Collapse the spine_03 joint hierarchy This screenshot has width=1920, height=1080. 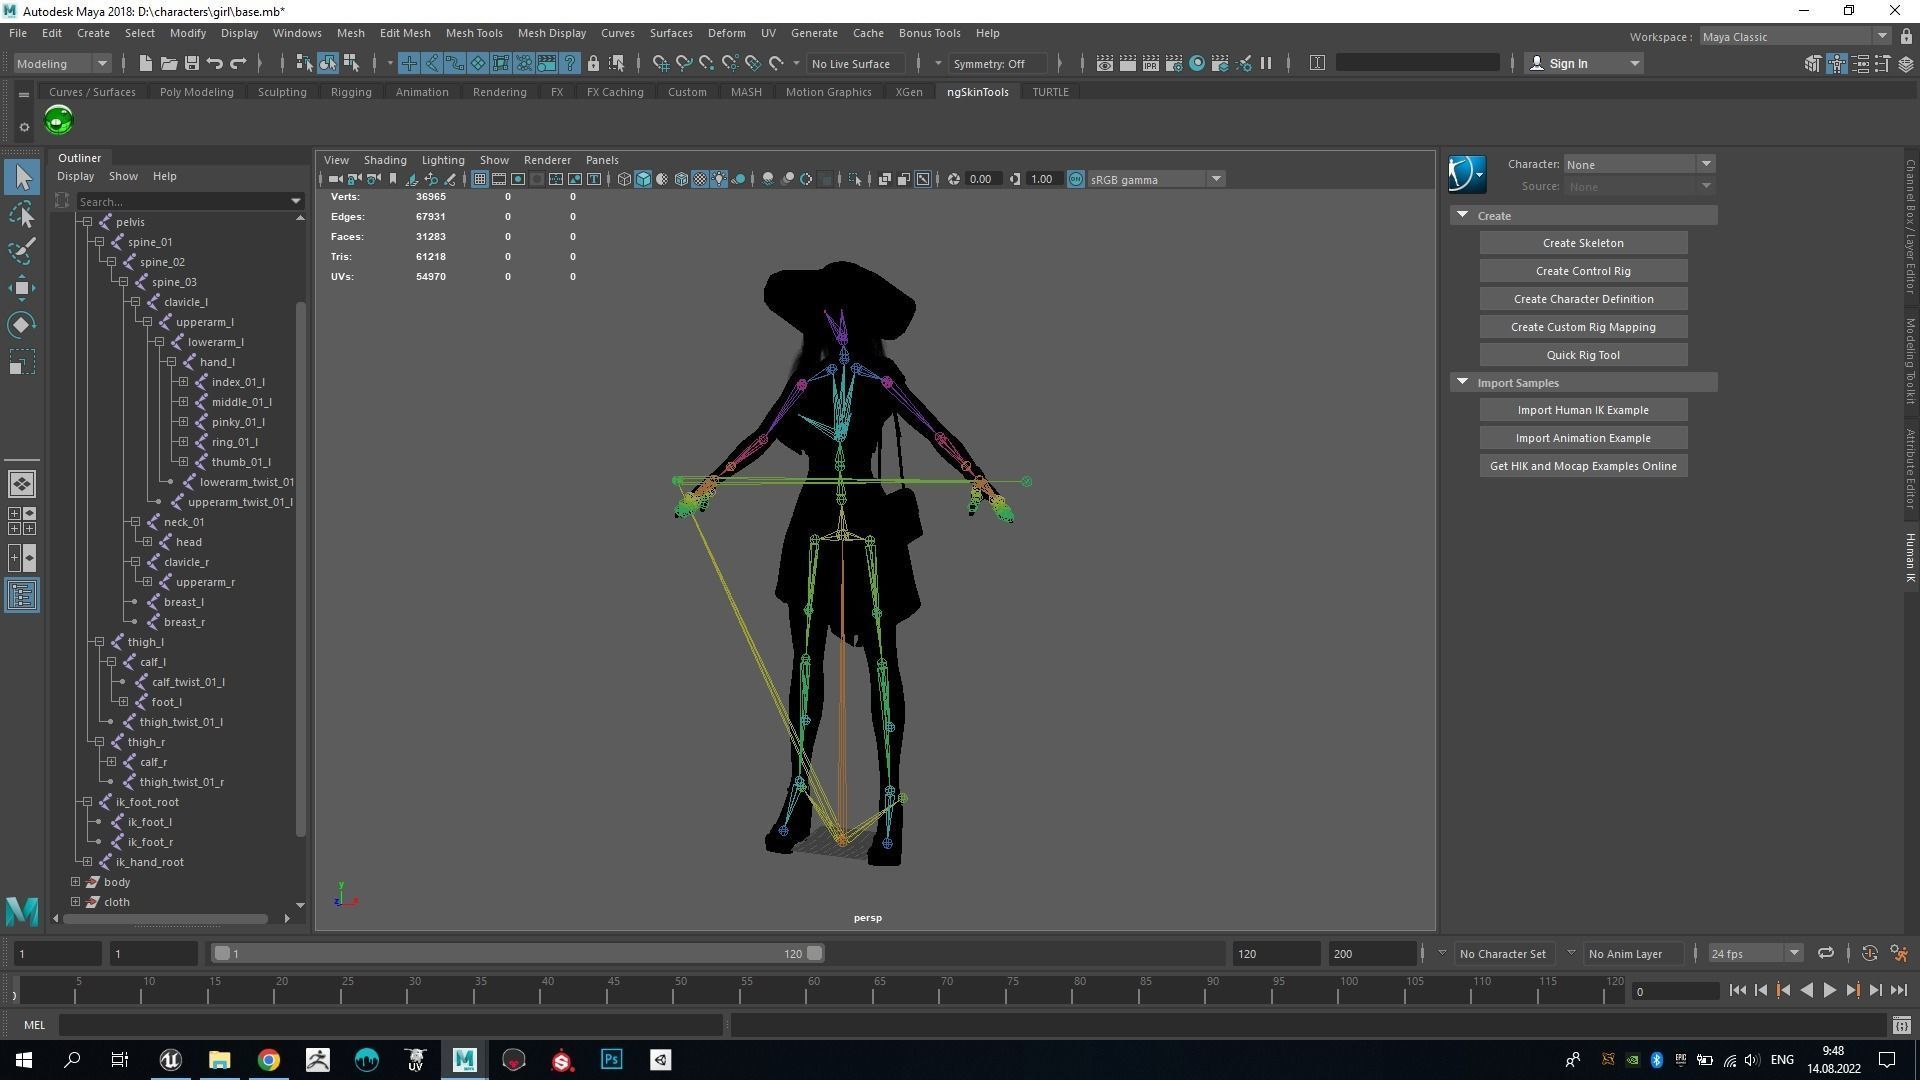[124, 282]
